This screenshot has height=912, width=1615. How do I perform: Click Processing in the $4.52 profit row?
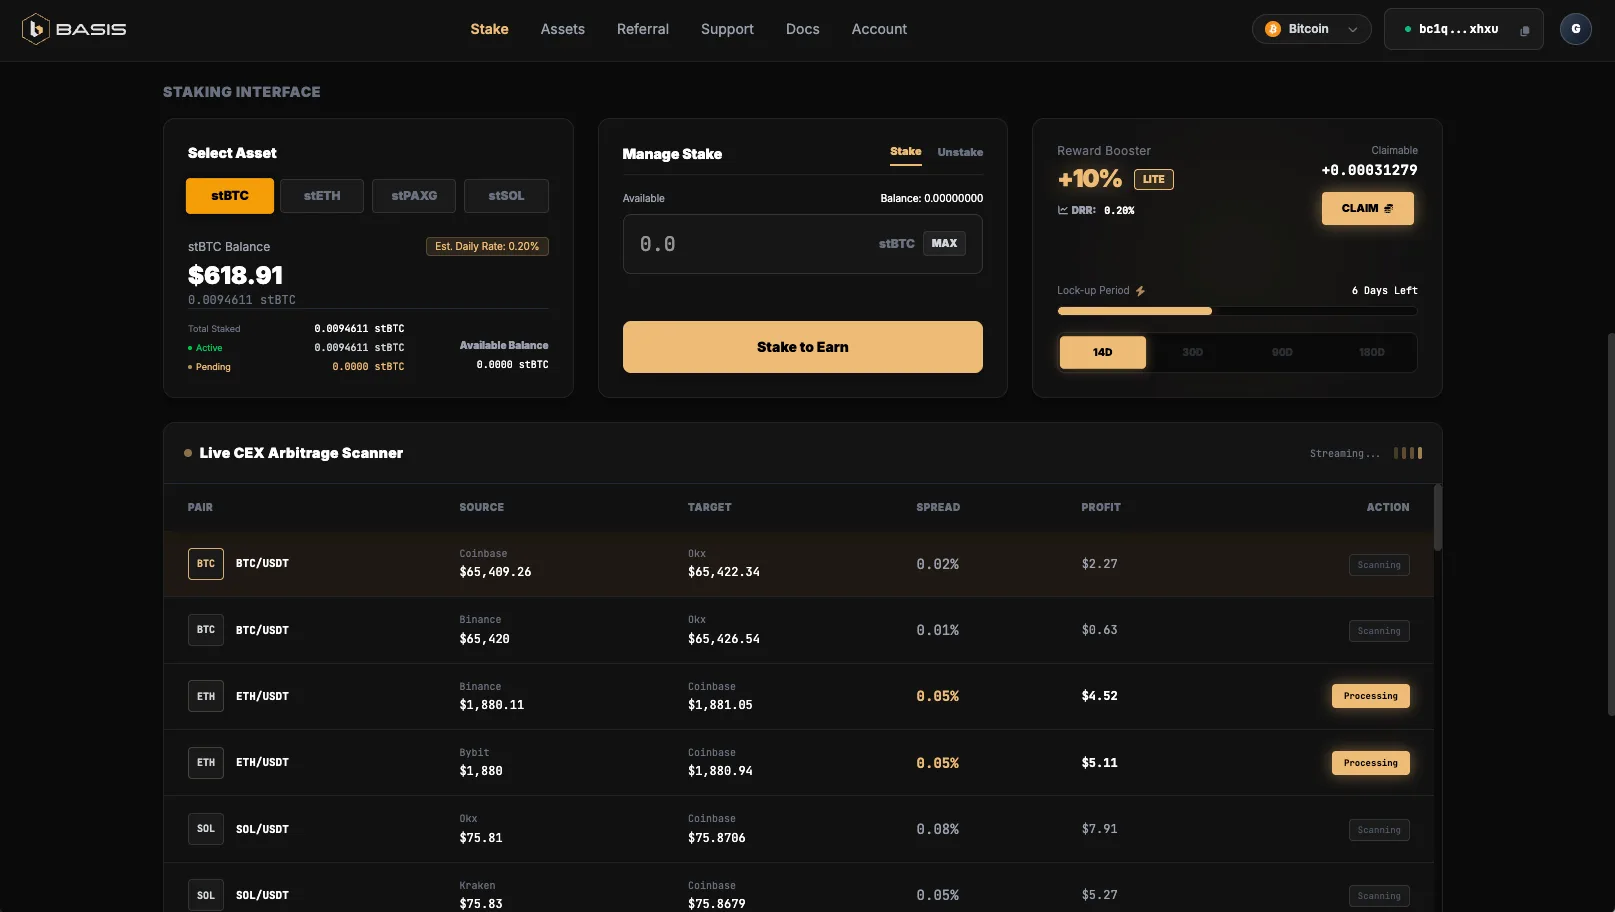[x=1370, y=696]
